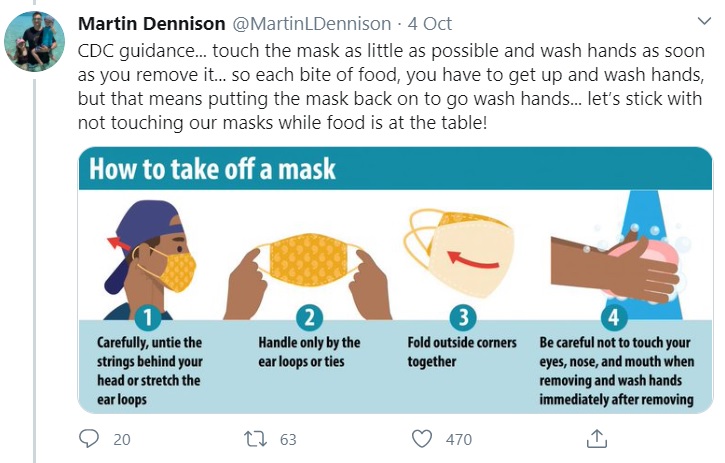Click the numbered circle 1 in infographic

(147, 318)
